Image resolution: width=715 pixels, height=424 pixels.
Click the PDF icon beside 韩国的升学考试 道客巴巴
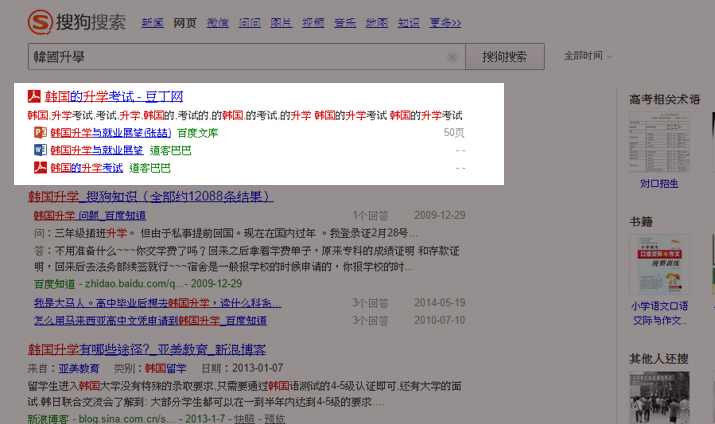pyautogui.click(x=40, y=167)
